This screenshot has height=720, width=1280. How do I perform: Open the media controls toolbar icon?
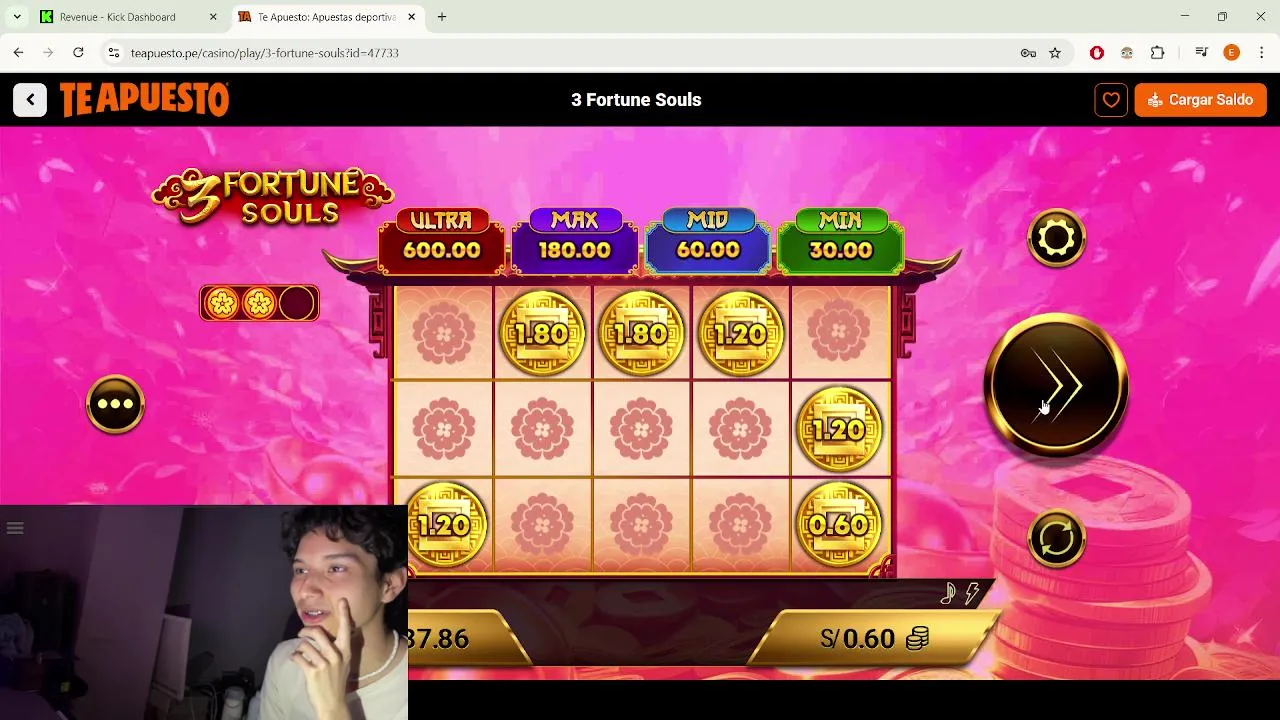(1202, 53)
